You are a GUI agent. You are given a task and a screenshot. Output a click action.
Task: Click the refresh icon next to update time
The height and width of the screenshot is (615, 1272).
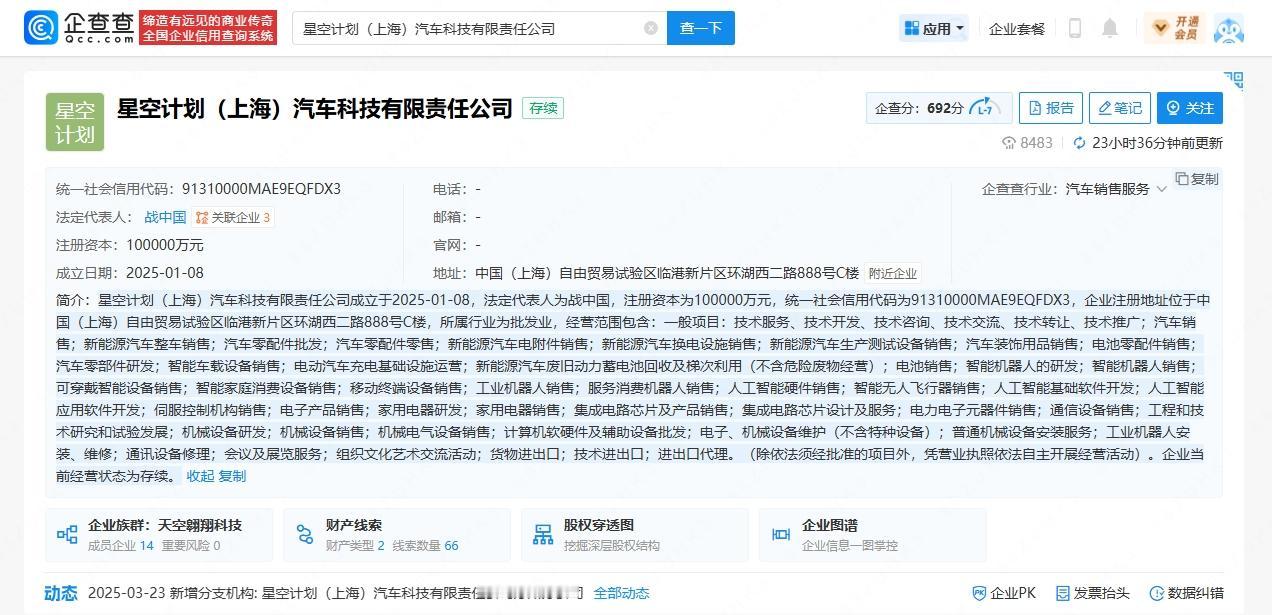coord(1079,143)
